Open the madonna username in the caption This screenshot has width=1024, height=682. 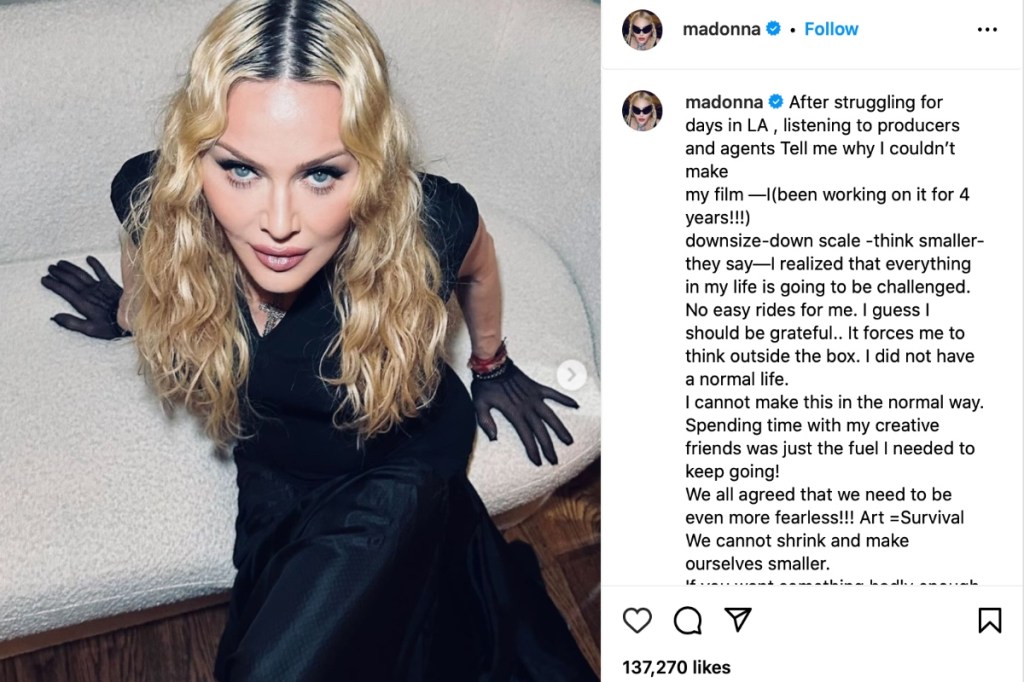724,103
